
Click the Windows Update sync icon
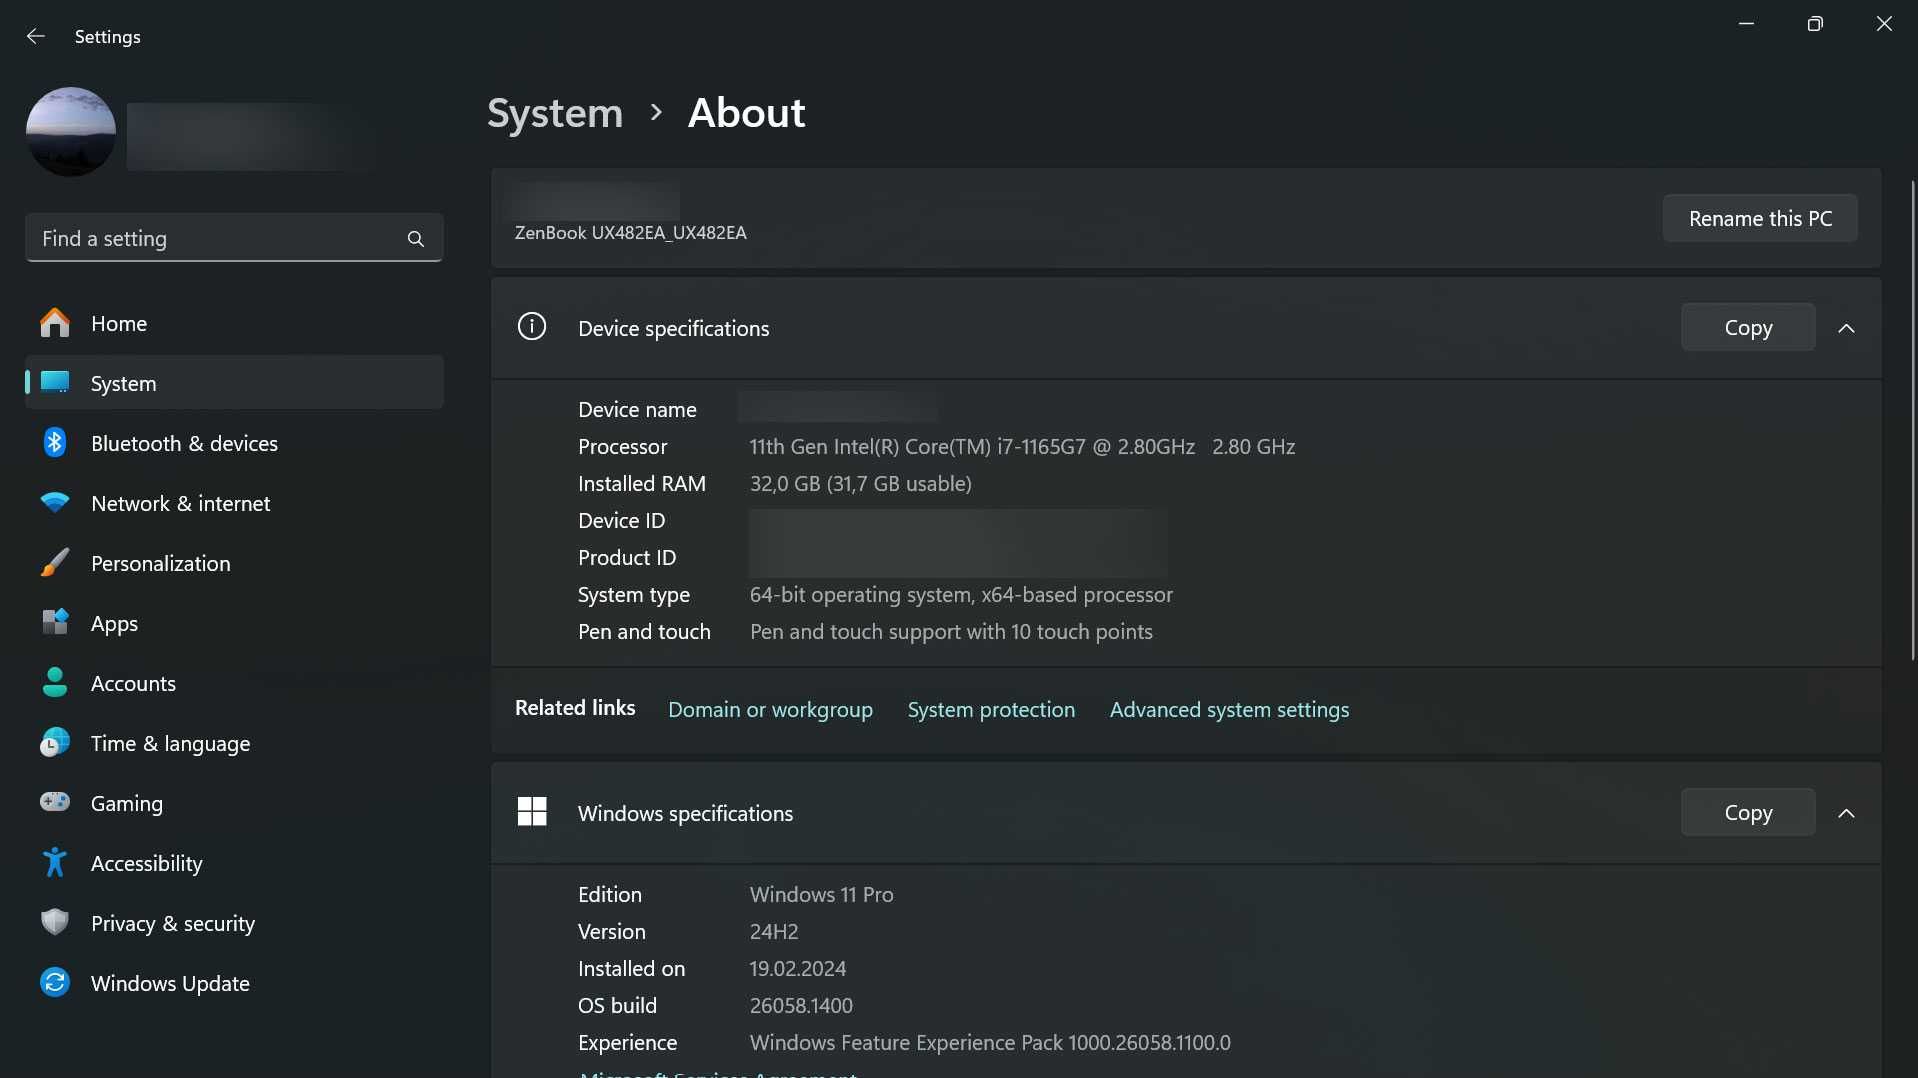coord(55,982)
